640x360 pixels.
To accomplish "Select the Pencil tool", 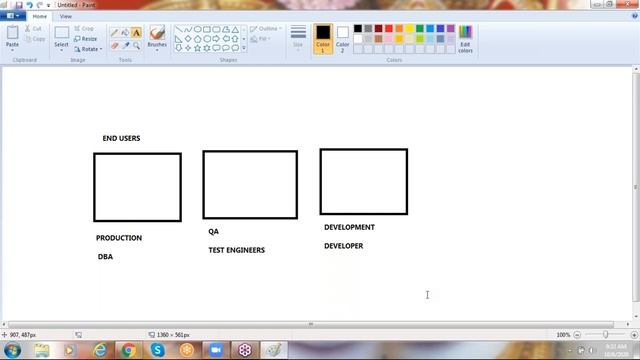I will point(115,33).
